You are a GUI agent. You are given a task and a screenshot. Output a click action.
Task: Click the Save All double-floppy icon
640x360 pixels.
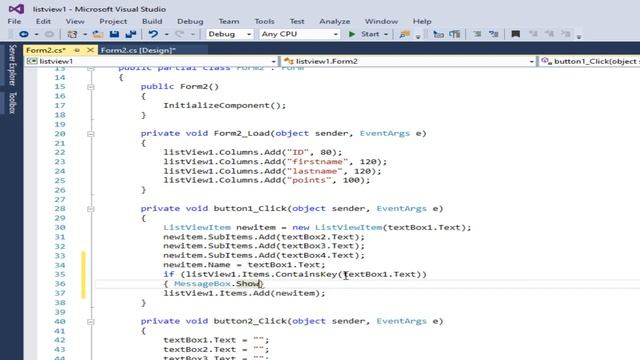(131, 34)
